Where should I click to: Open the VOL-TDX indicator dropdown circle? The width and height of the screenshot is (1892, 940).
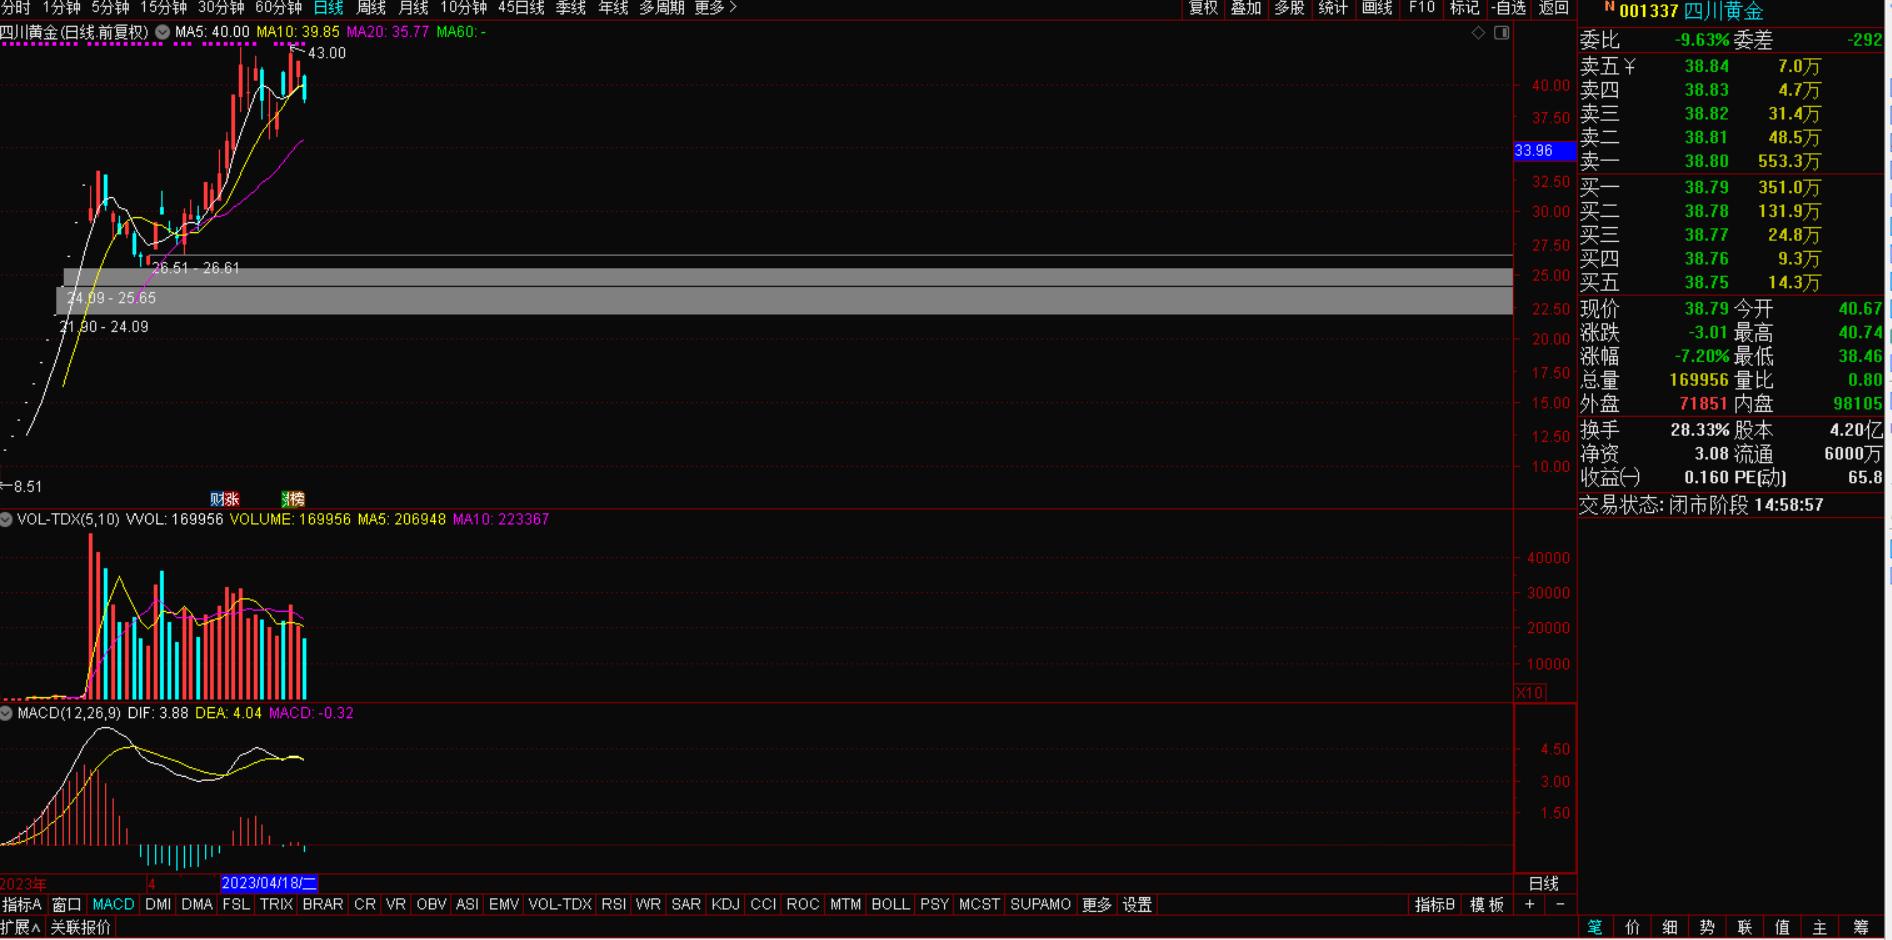[x=6, y=520]
